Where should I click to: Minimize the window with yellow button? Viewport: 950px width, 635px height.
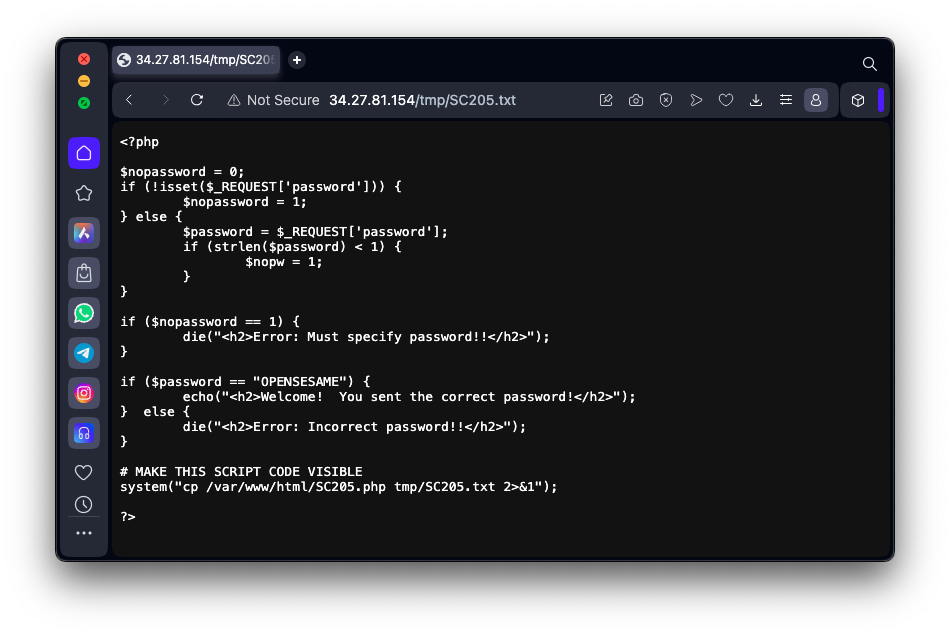coord(84,81)
